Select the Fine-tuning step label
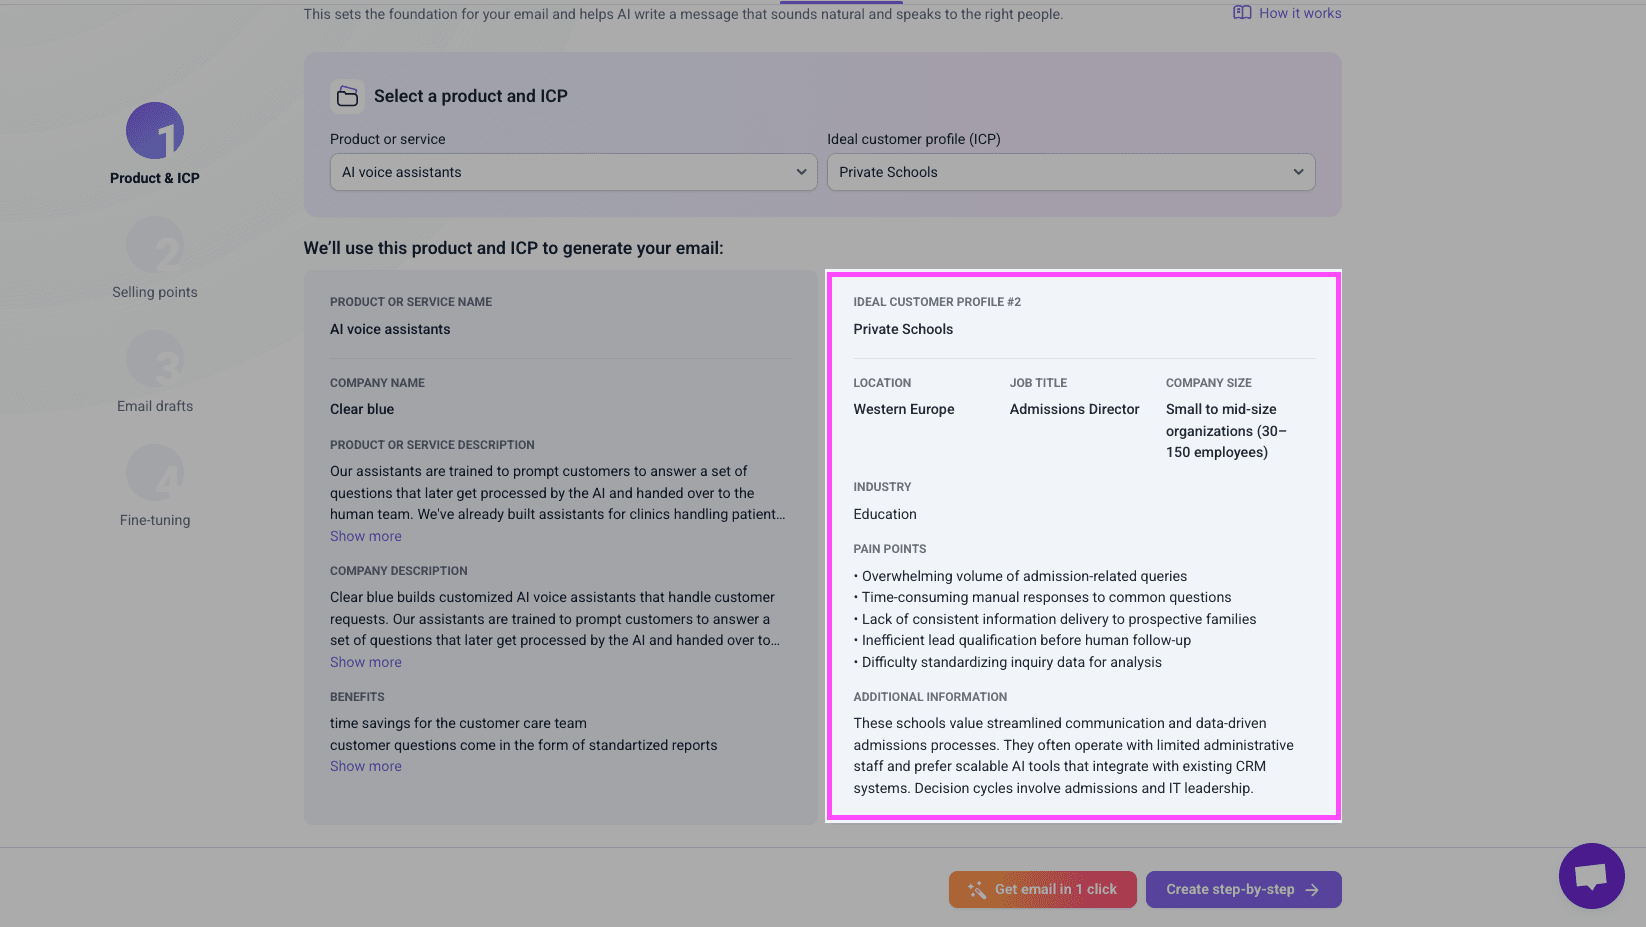Viewport: 1646px width, 927px height. pyautogui.click(x=155, y=520)
